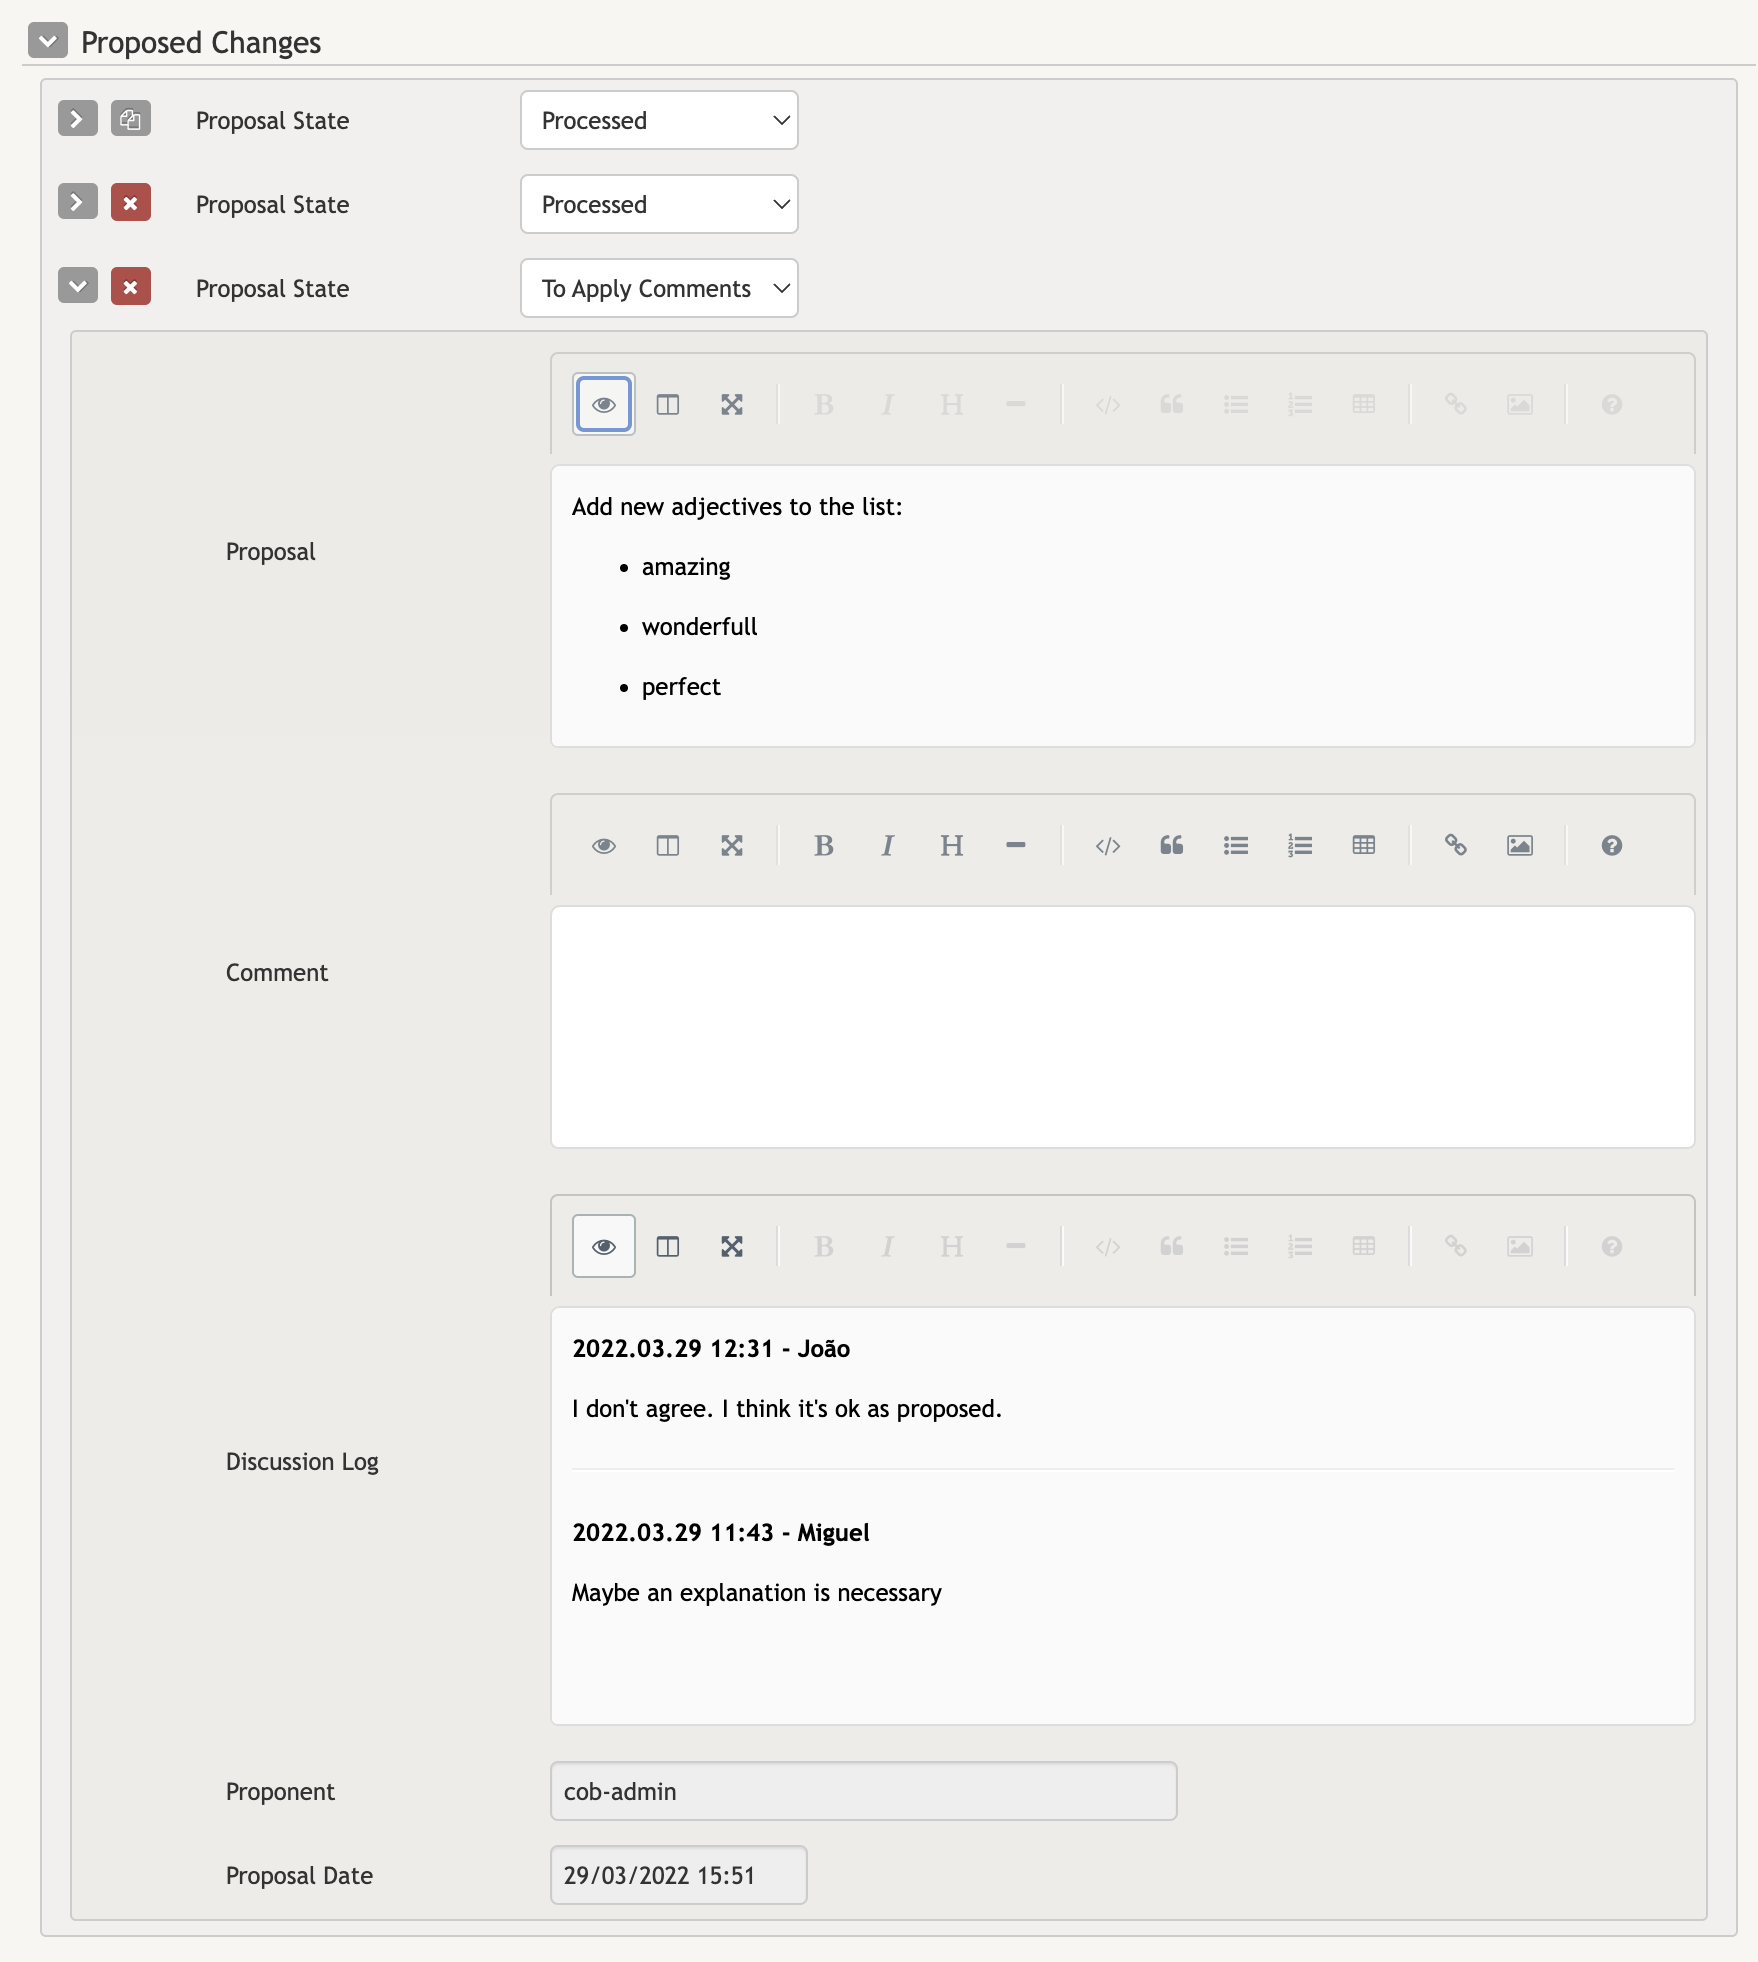Click the Proposal Date field
Viewport: 1758px width, 1962px height.
[x=679, y=1875]
